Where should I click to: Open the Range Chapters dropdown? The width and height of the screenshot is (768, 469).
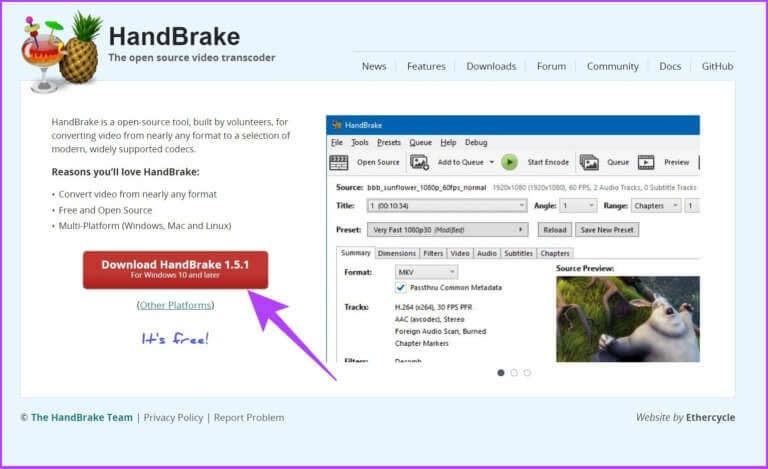(656, 206)
